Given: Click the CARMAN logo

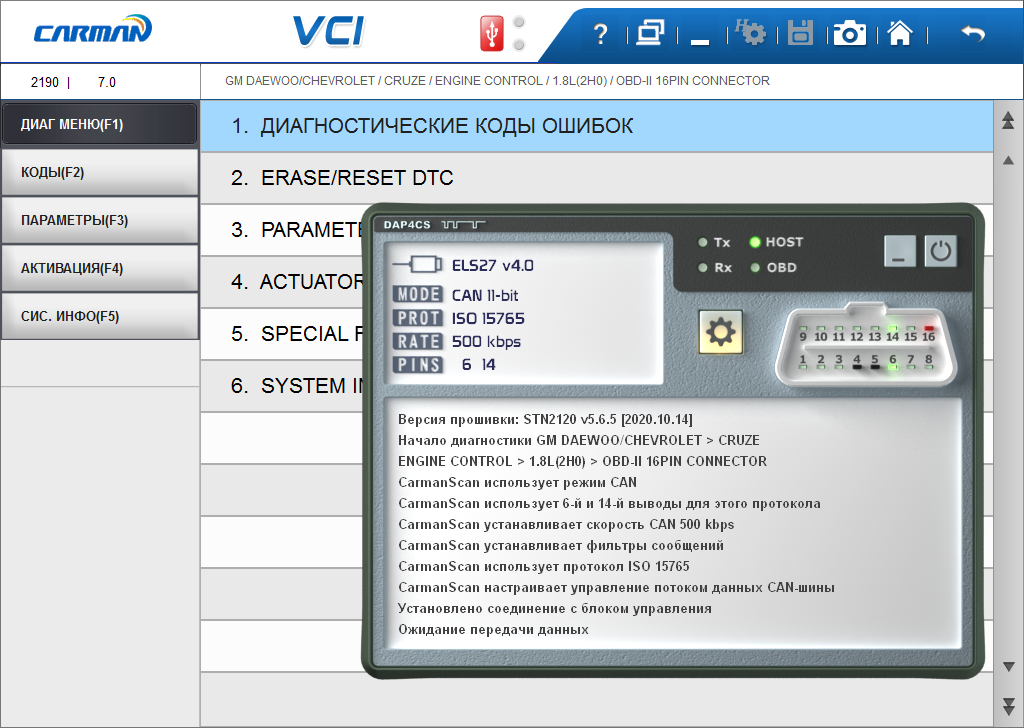Looking at the screenshot, I should (93, 30).
